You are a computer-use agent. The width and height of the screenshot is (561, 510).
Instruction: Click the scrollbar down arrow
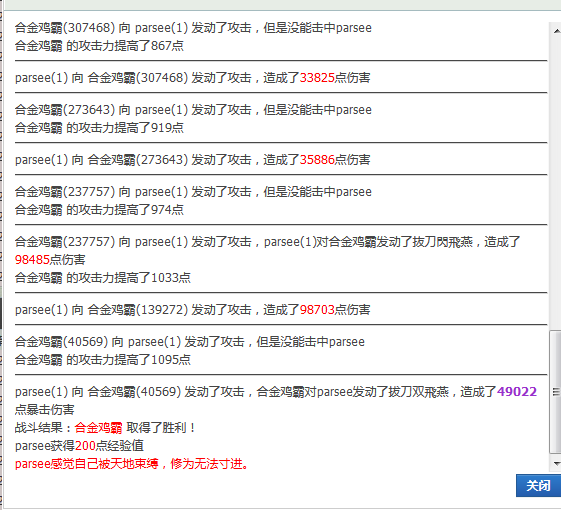click(x=556, y=463)
